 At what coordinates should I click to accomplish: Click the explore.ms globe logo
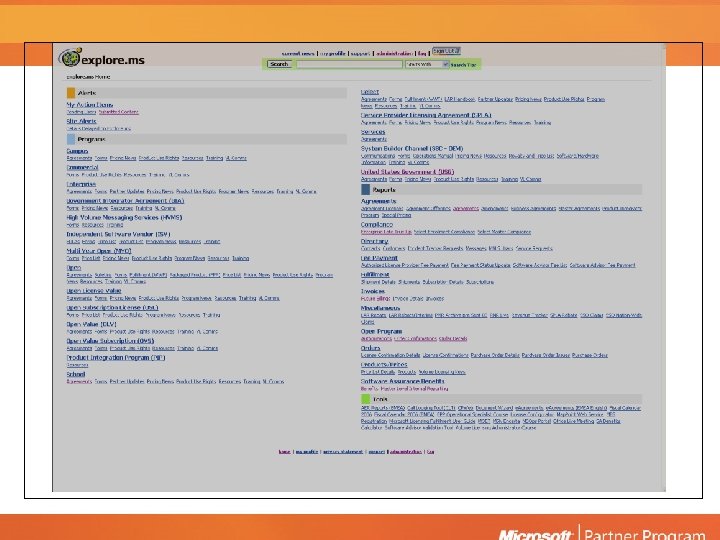[70, 57]
